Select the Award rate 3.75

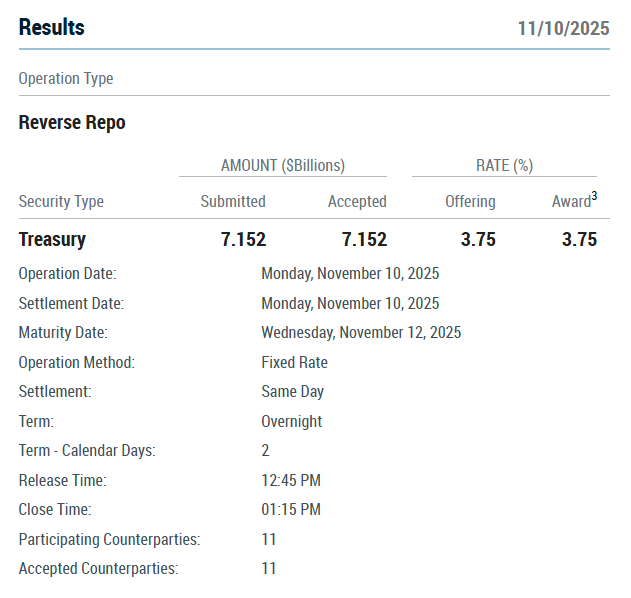[x=579, y=239]
